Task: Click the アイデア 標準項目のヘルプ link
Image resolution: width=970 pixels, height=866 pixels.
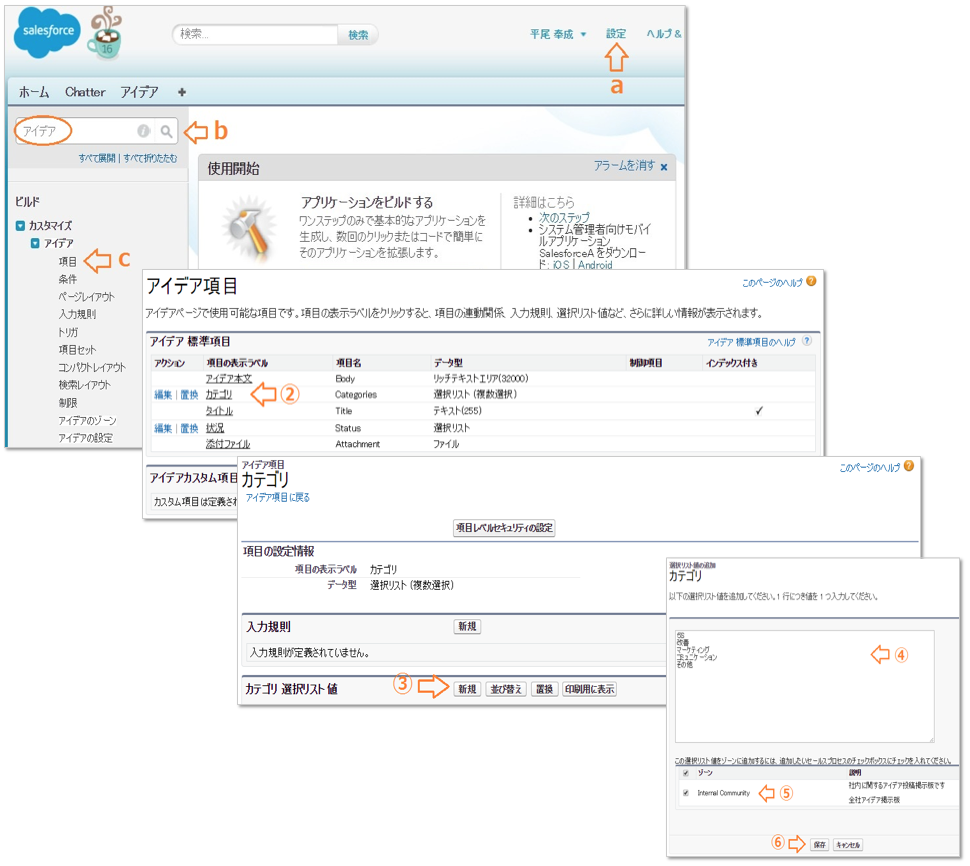Action: point(751,342)
